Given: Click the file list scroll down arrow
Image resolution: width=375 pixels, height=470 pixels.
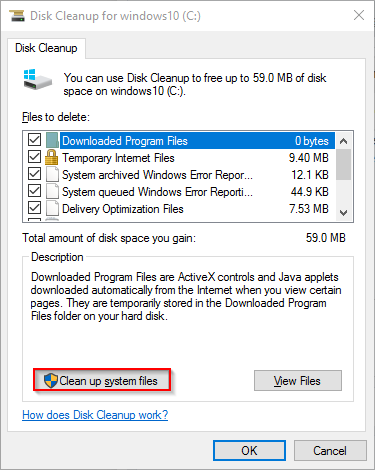Looking at the screenshot, I should (344, 212).
